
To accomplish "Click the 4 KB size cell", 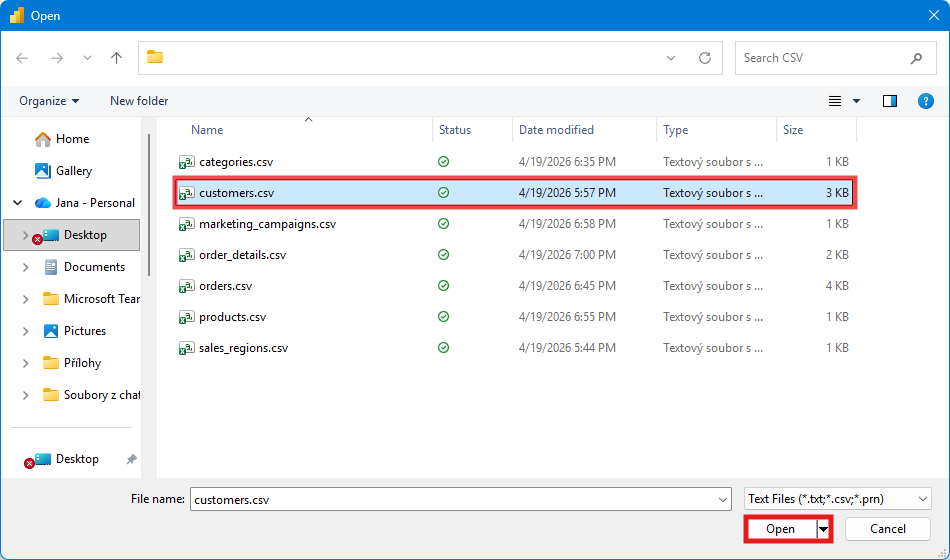I will click(x=837, y=286).
